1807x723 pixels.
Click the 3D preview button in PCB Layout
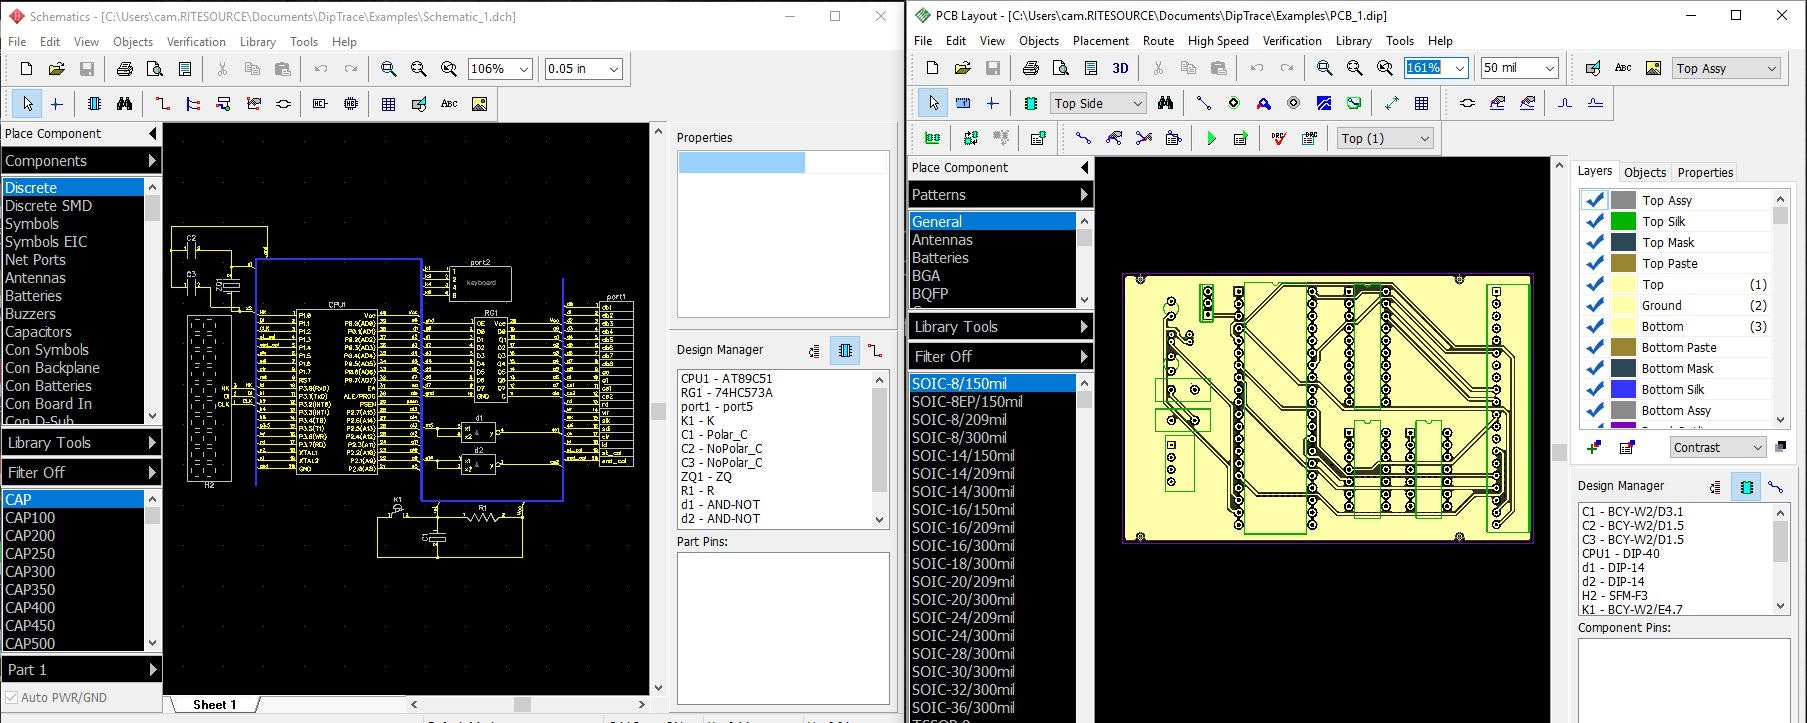1120,68
